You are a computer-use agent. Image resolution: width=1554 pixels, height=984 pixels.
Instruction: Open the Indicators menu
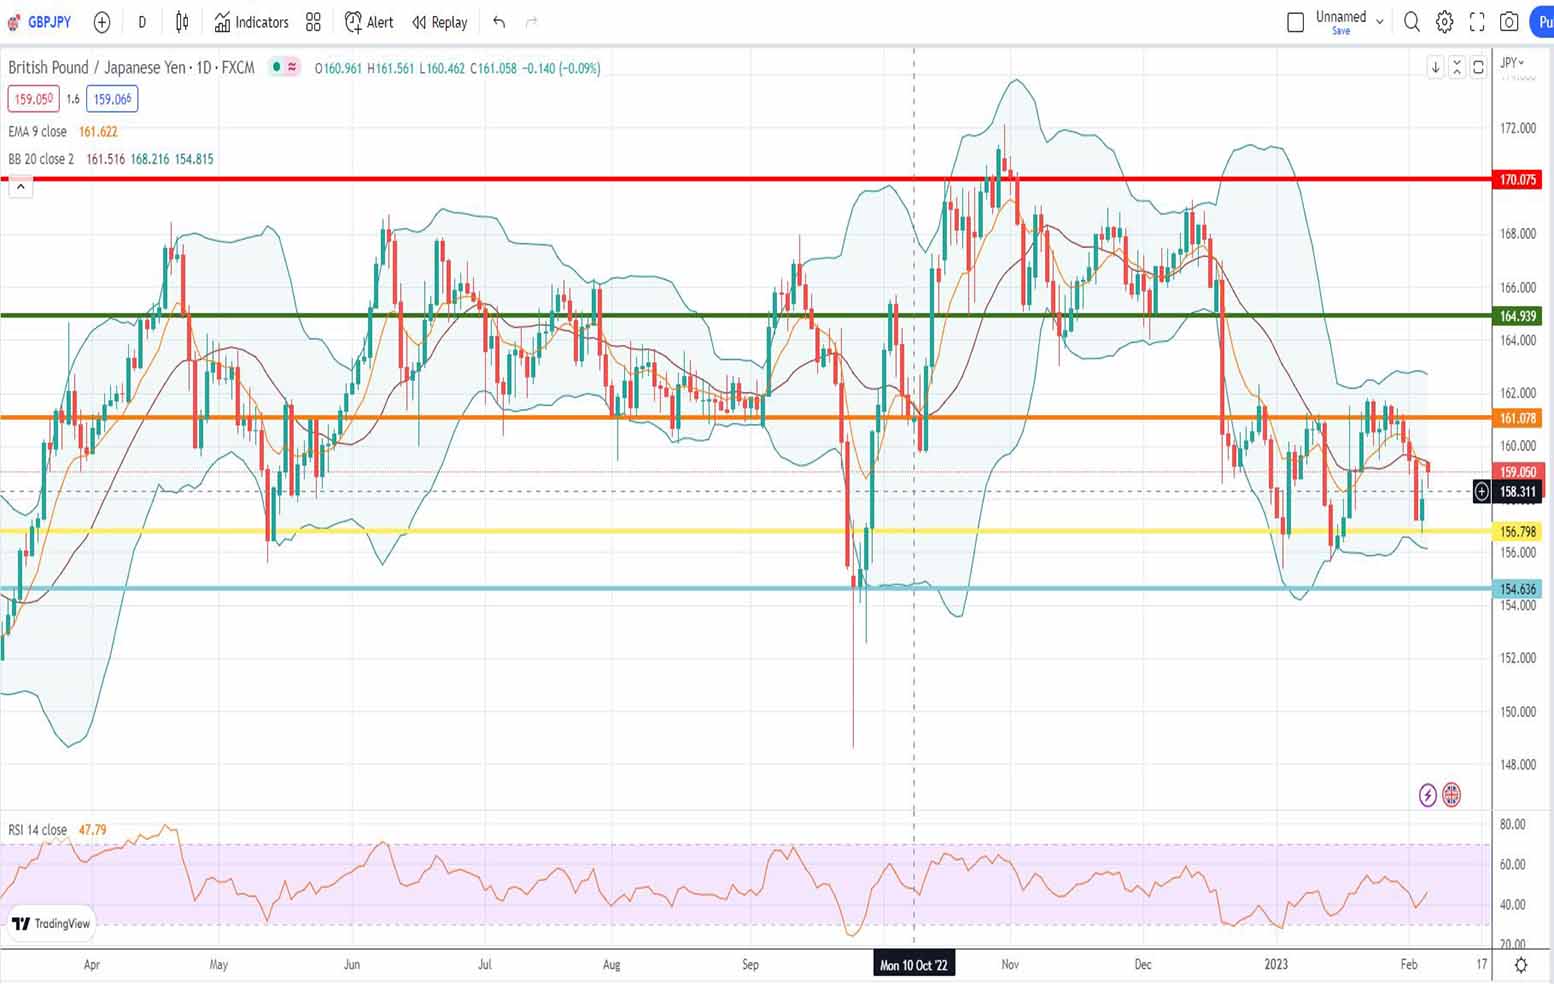[251, 22]
